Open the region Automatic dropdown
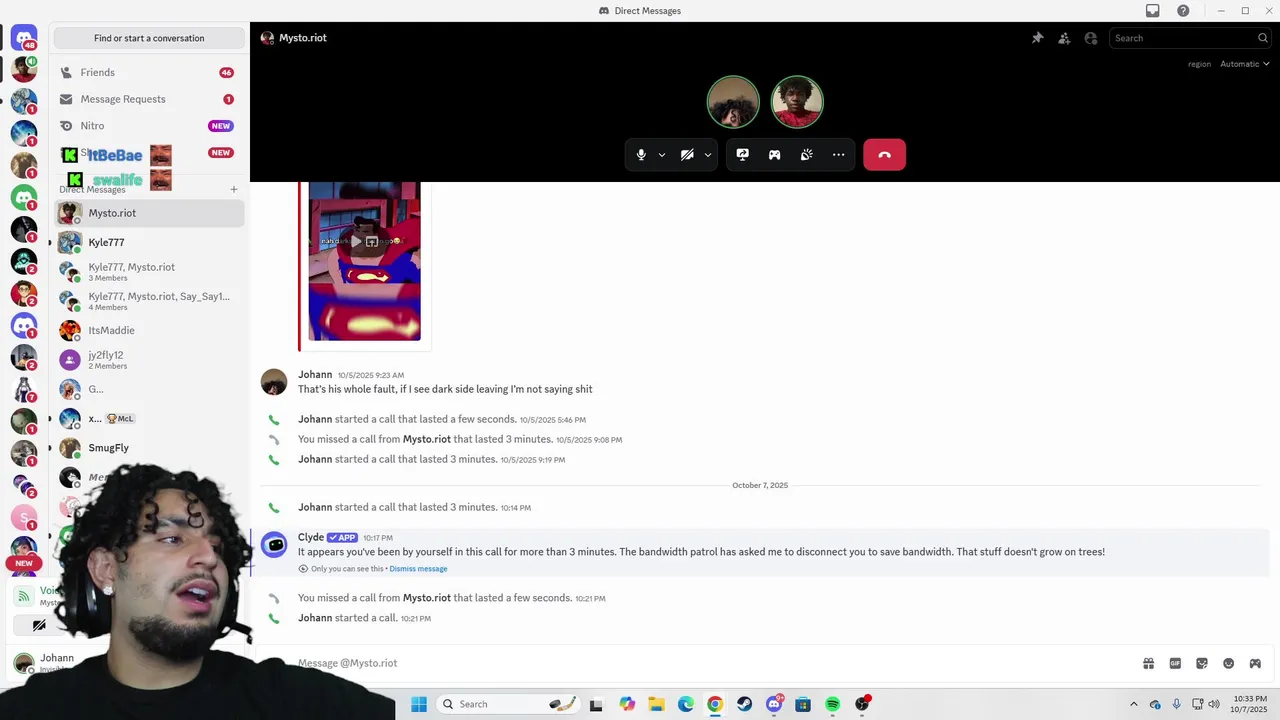Screen dimensions: 1280x720 pos(1244,64)
